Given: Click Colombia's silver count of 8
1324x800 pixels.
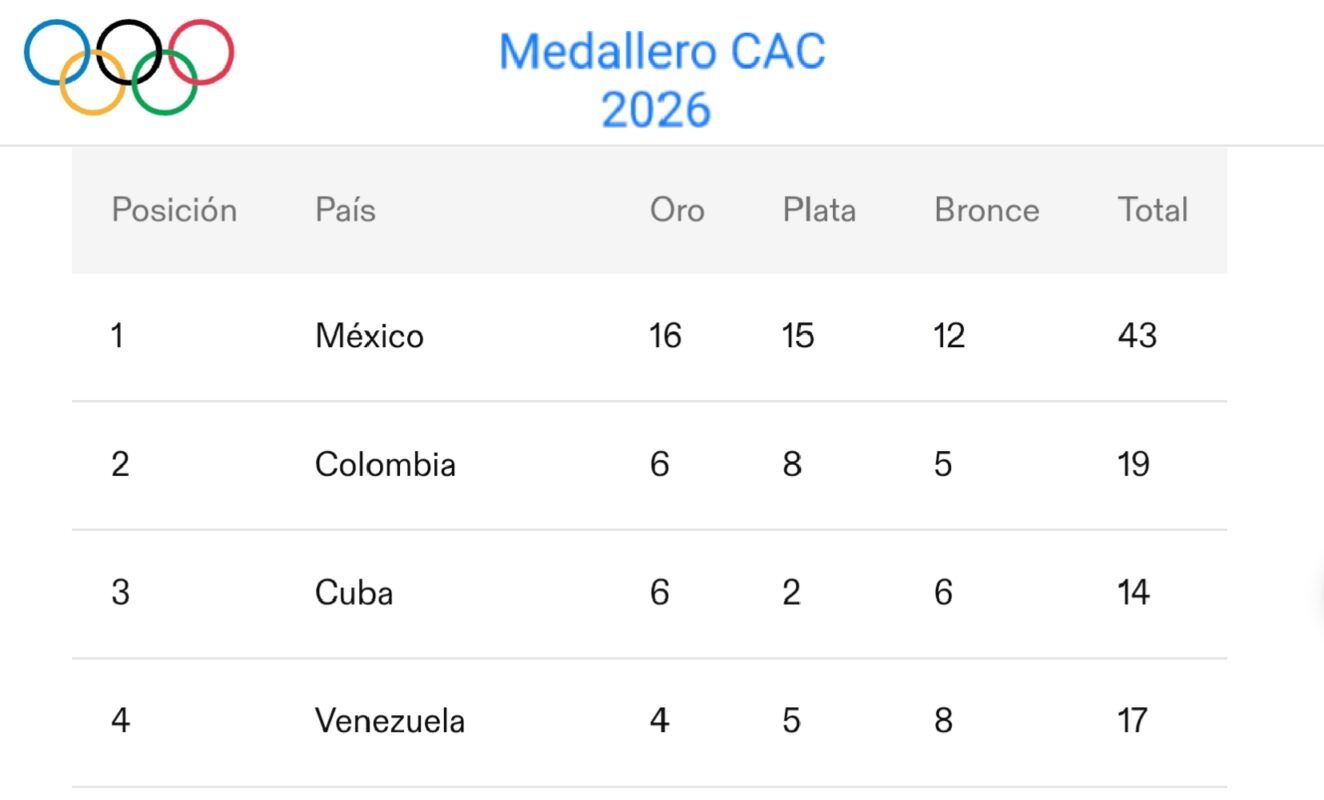Looking at the screenshot, I should coord(792,465).
